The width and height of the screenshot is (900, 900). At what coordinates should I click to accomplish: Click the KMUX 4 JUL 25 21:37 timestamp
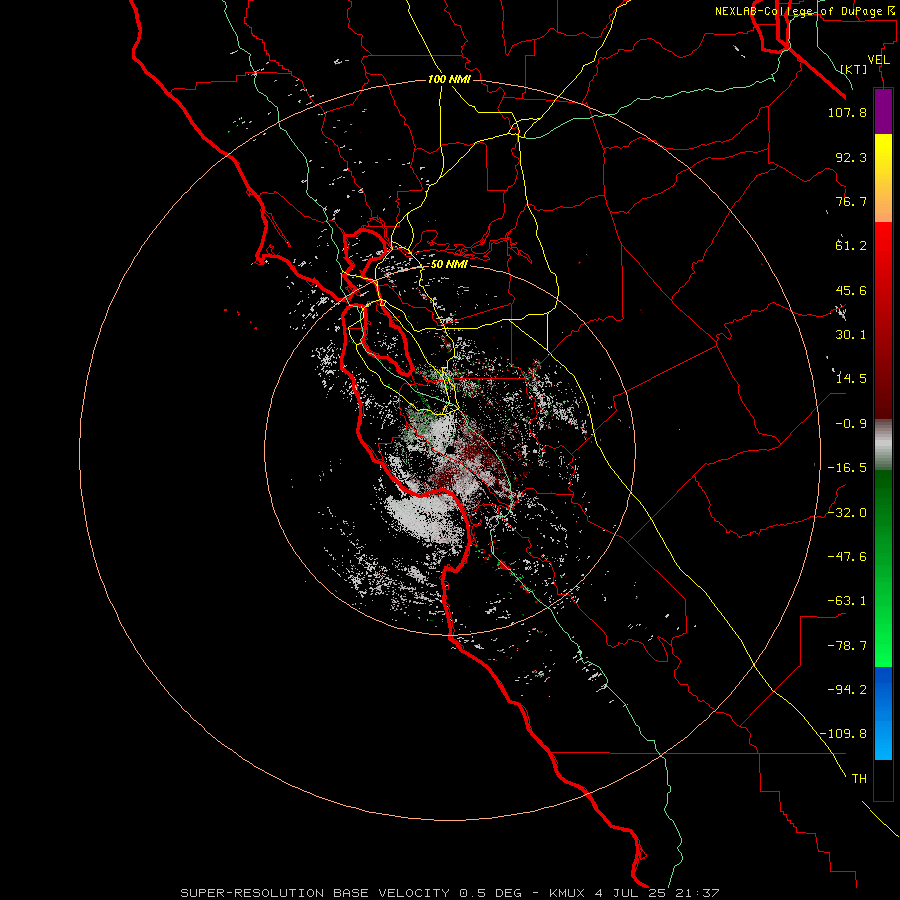point(634,893)
